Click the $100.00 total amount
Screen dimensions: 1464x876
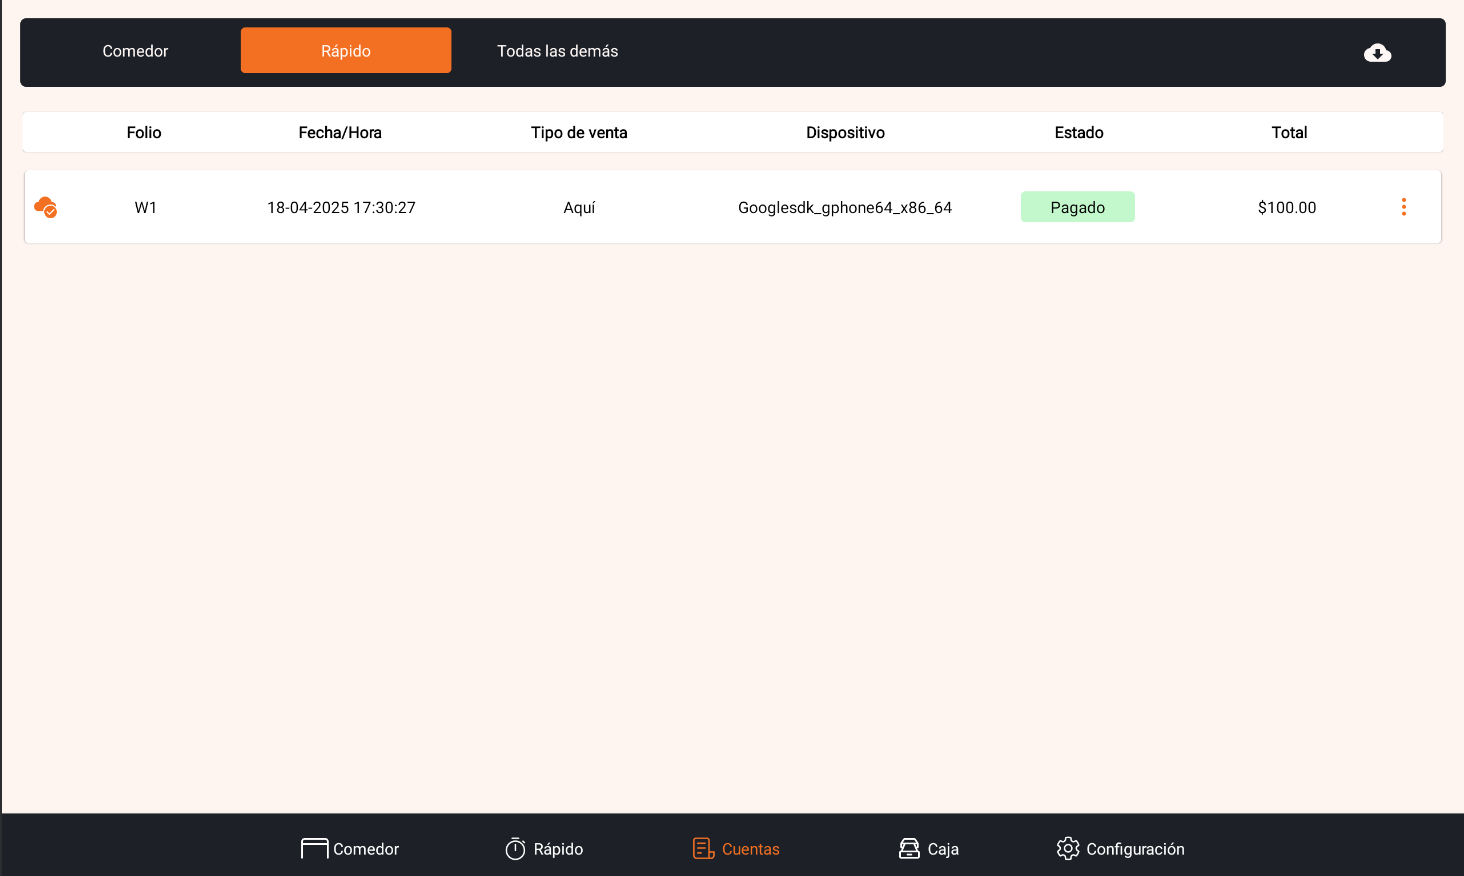[1287, 207]
